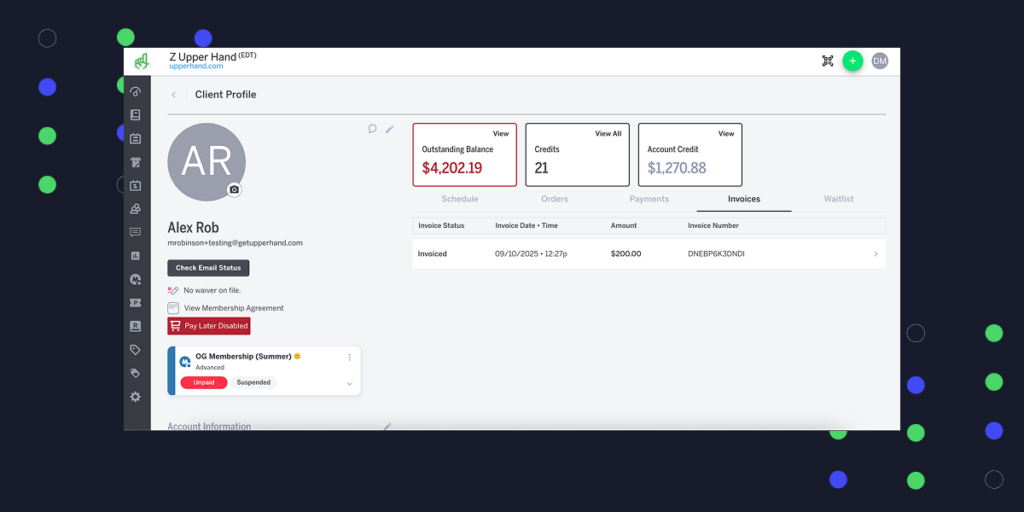1024x512 pixels.
Task: Open Settings gear in the left sidebar
Action: pos(135,397)
